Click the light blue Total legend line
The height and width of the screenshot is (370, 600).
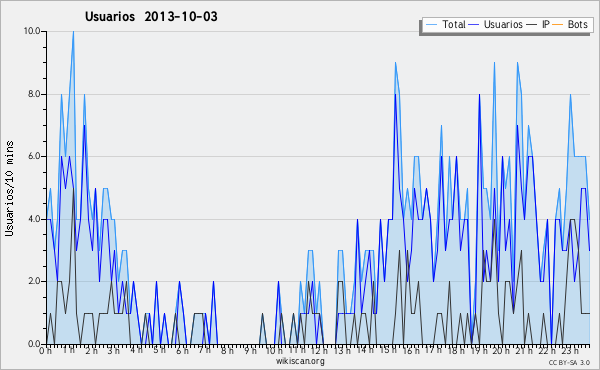click(431, 25)
